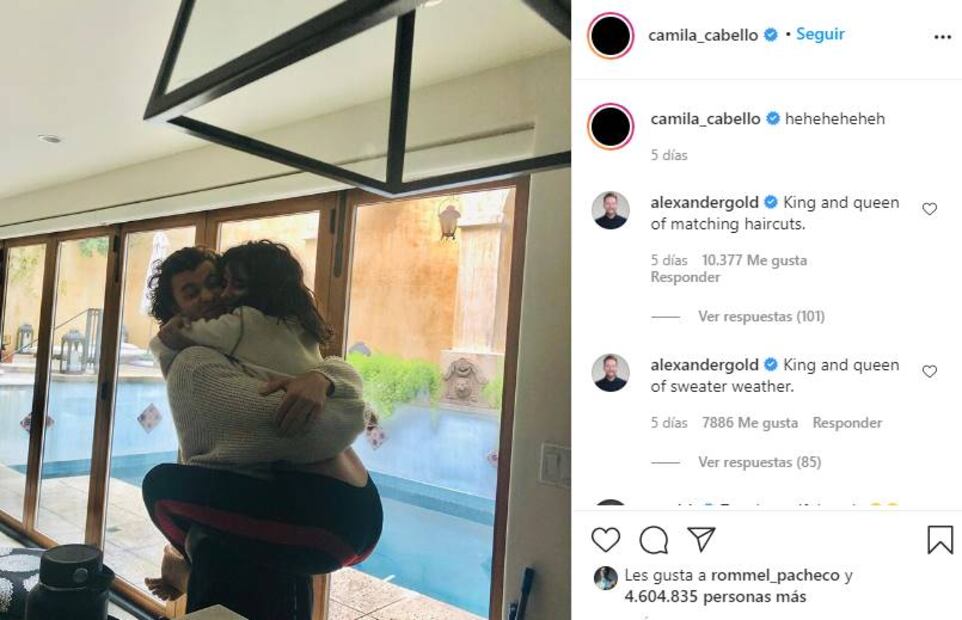Expand Ver respuestas (85)
Screen dimensions: 962x620
tap(760, 462)
